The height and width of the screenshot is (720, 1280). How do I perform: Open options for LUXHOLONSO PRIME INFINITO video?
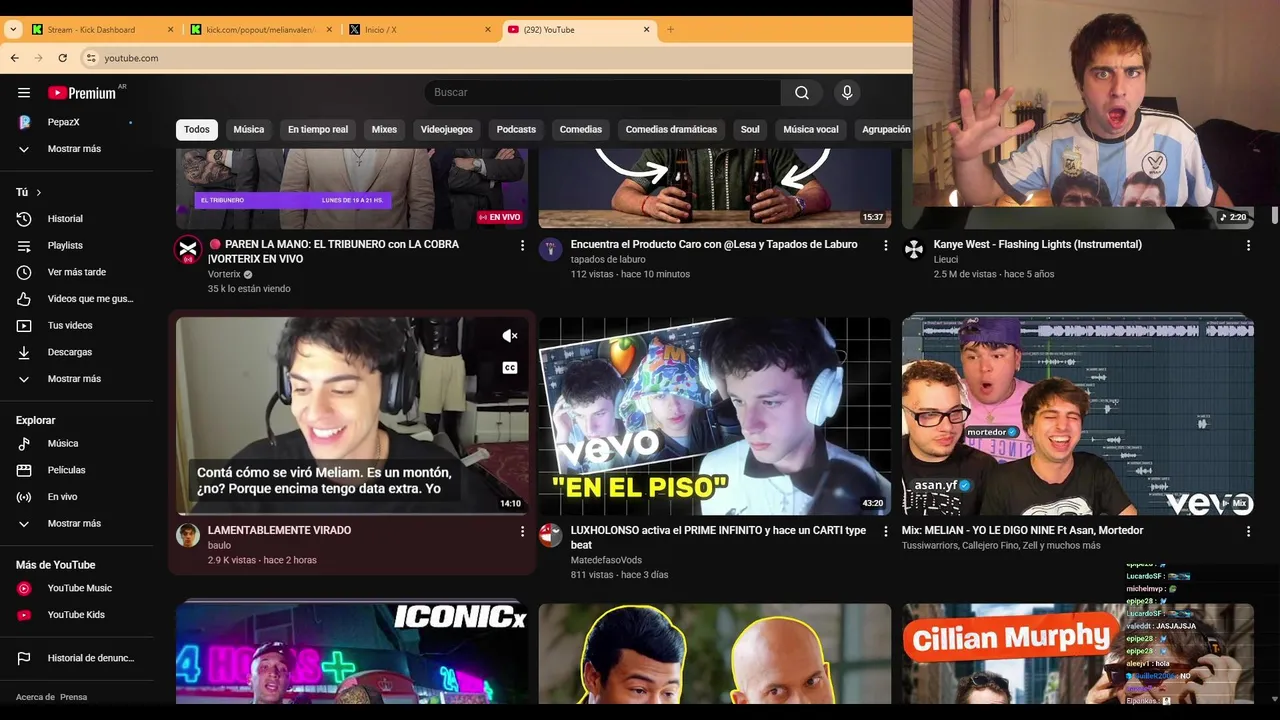(885, 531)
